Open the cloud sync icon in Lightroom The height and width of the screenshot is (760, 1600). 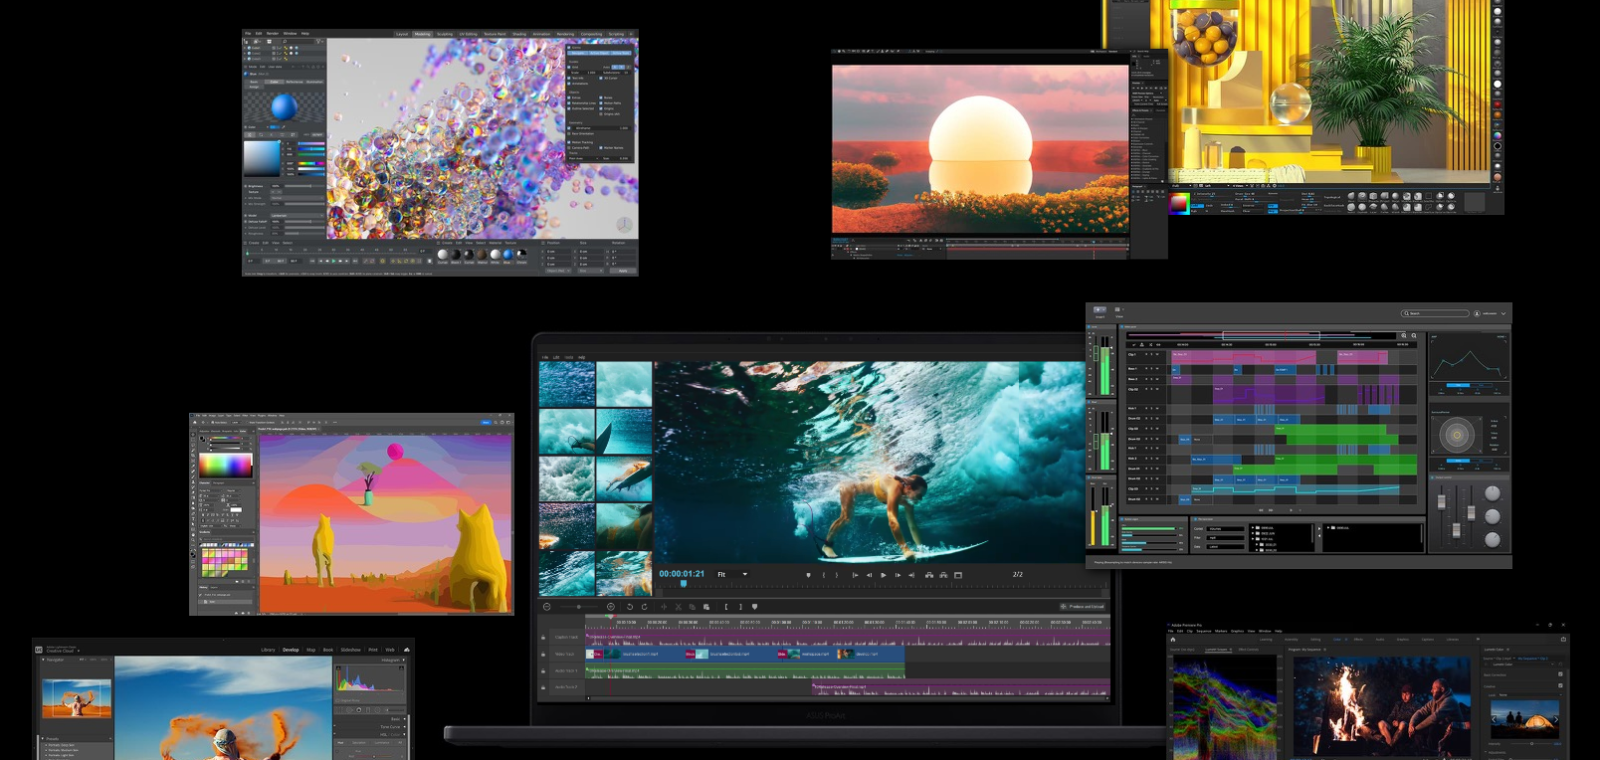coord(407,650)
